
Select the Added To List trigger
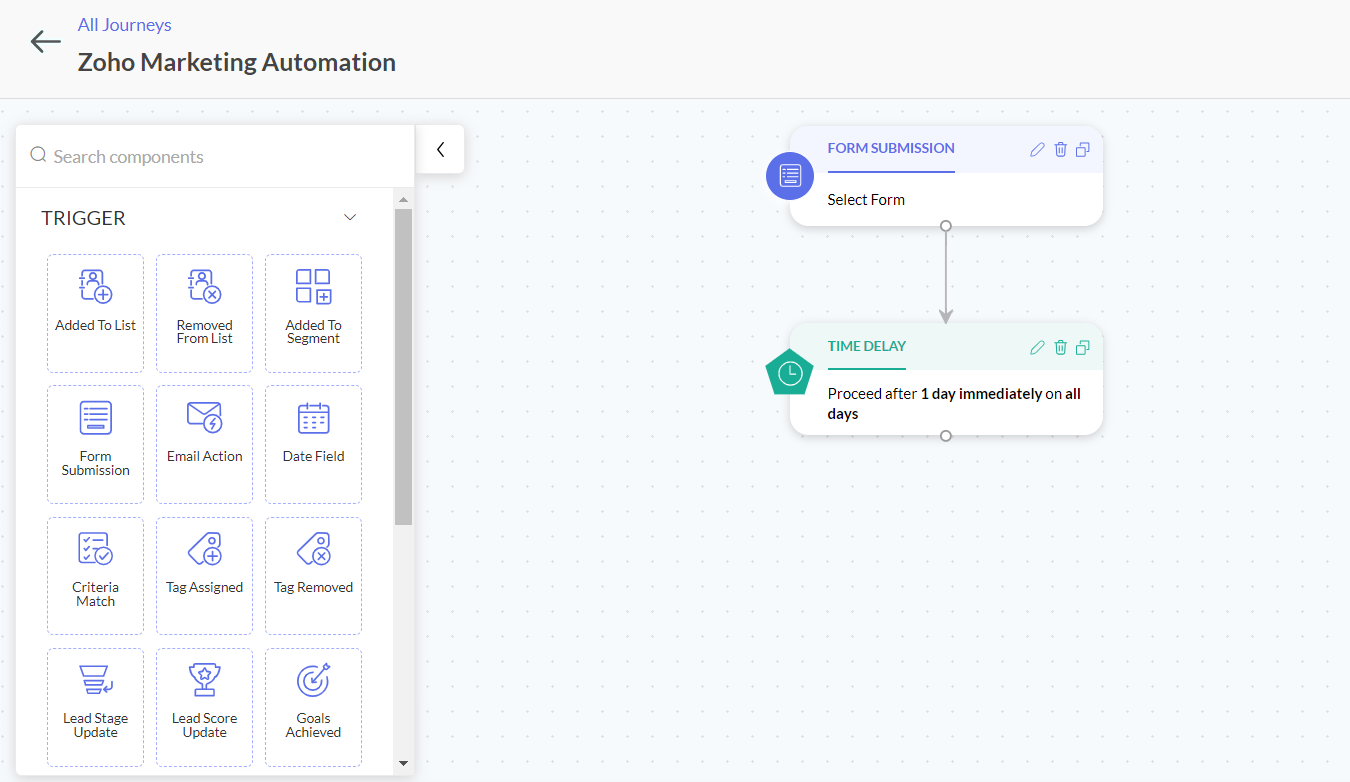[x=95, y=312]
